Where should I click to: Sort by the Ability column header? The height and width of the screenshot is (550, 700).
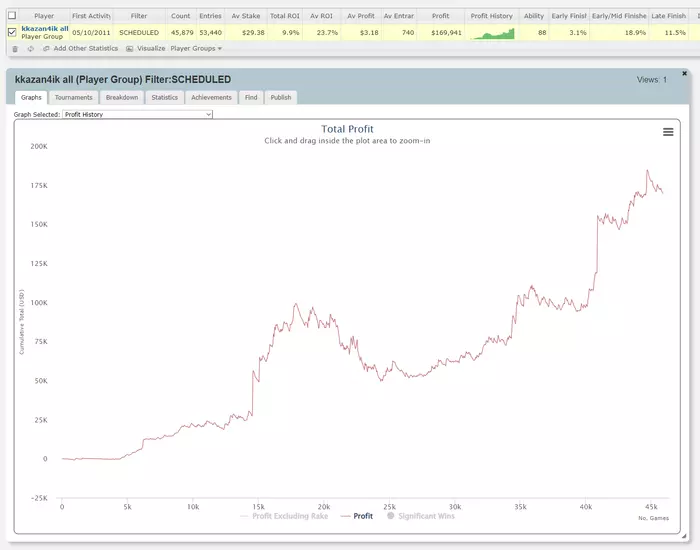click(x=533, y=16)
